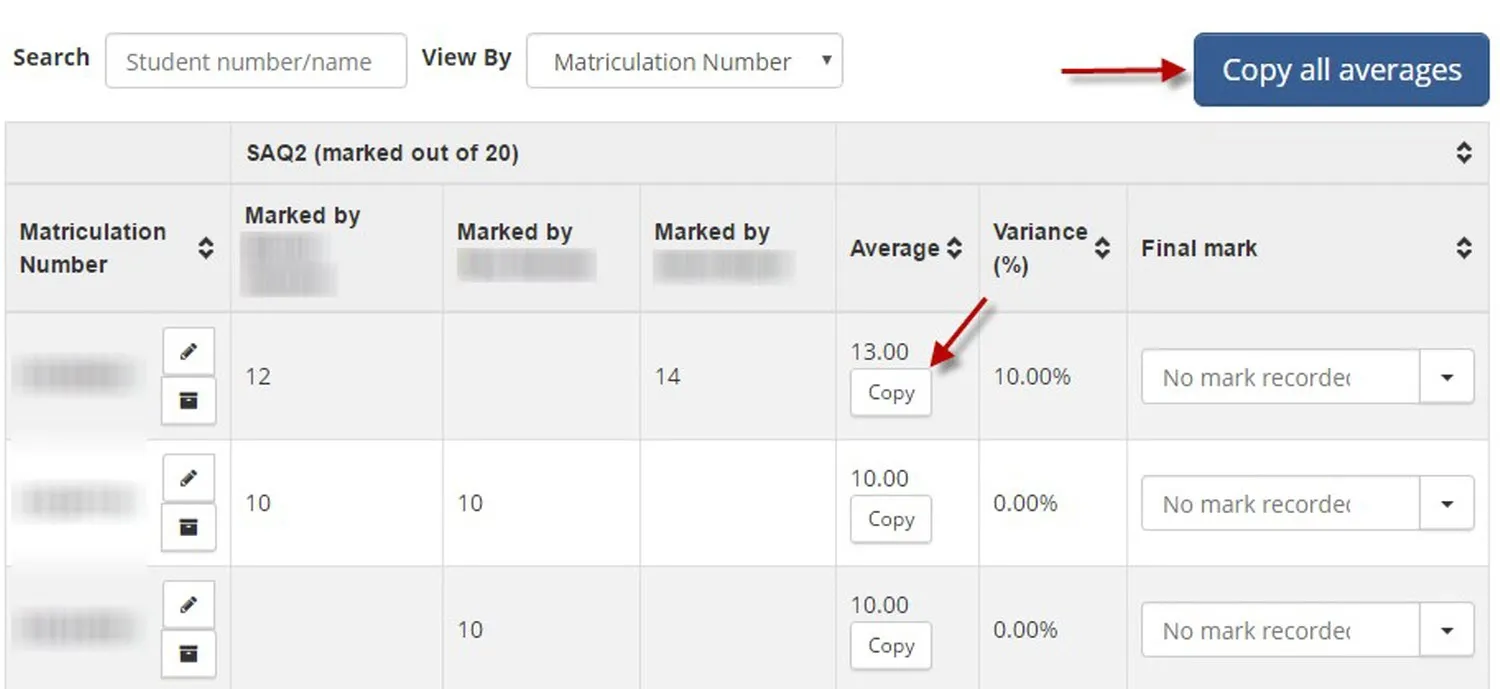Open the View By Matriculation Number dropdown
Image resolution: width=1500 pixels, height=689 pixels.
click(684, 62)
